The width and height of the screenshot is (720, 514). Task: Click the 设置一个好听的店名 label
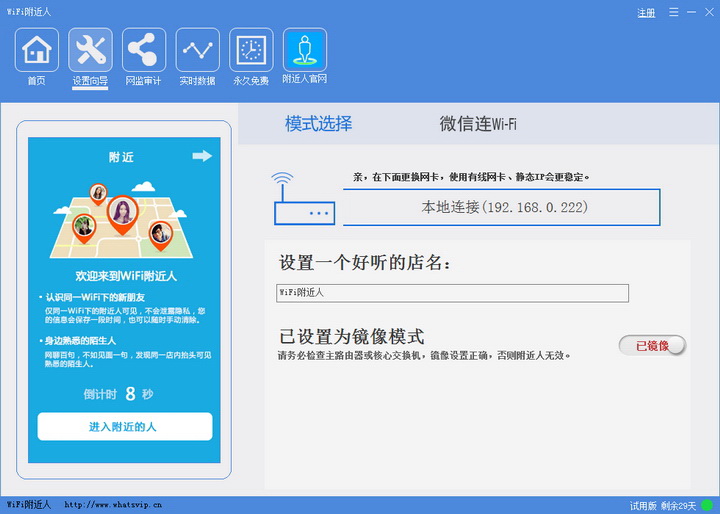click(365, 263)
